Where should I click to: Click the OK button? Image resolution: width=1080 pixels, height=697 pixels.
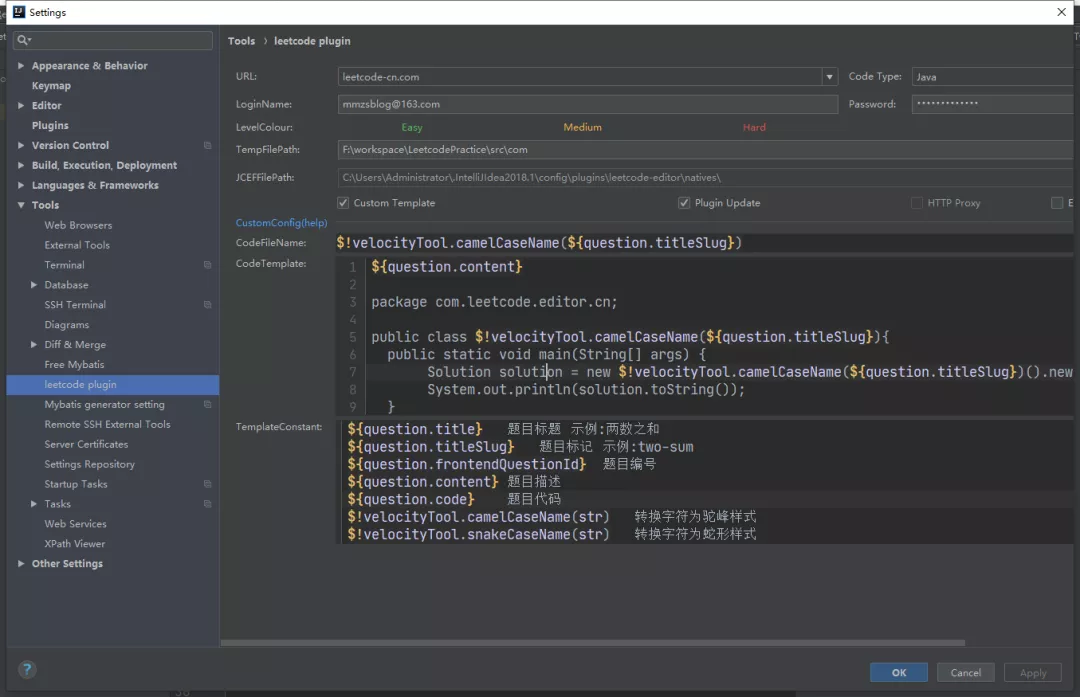click(898, 672)
